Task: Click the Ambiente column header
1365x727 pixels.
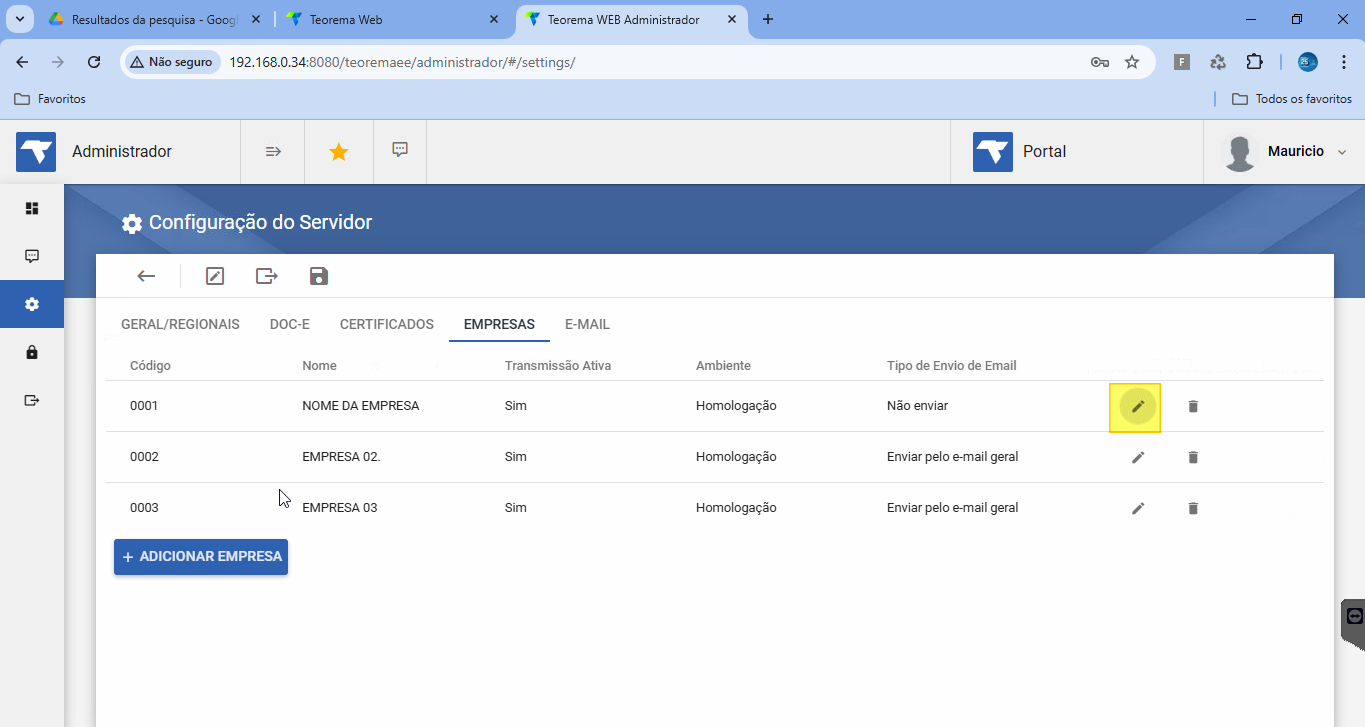Action: (723, 366)
